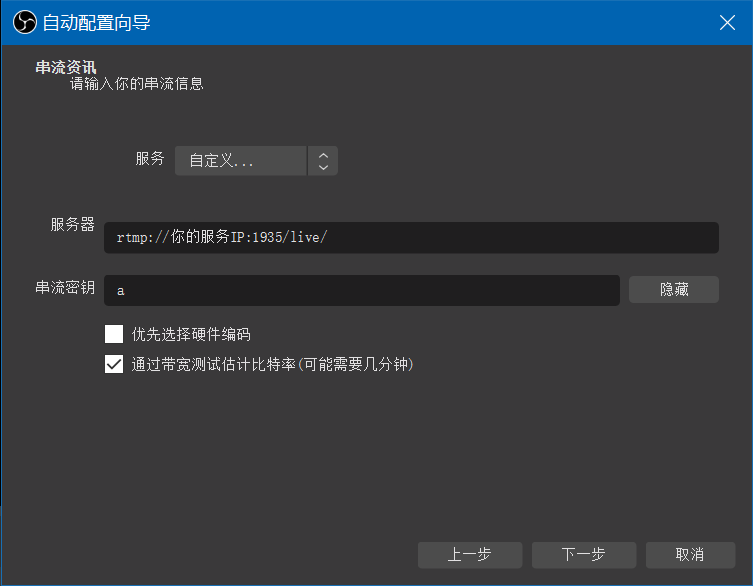Click the 服务器 label

73,224
